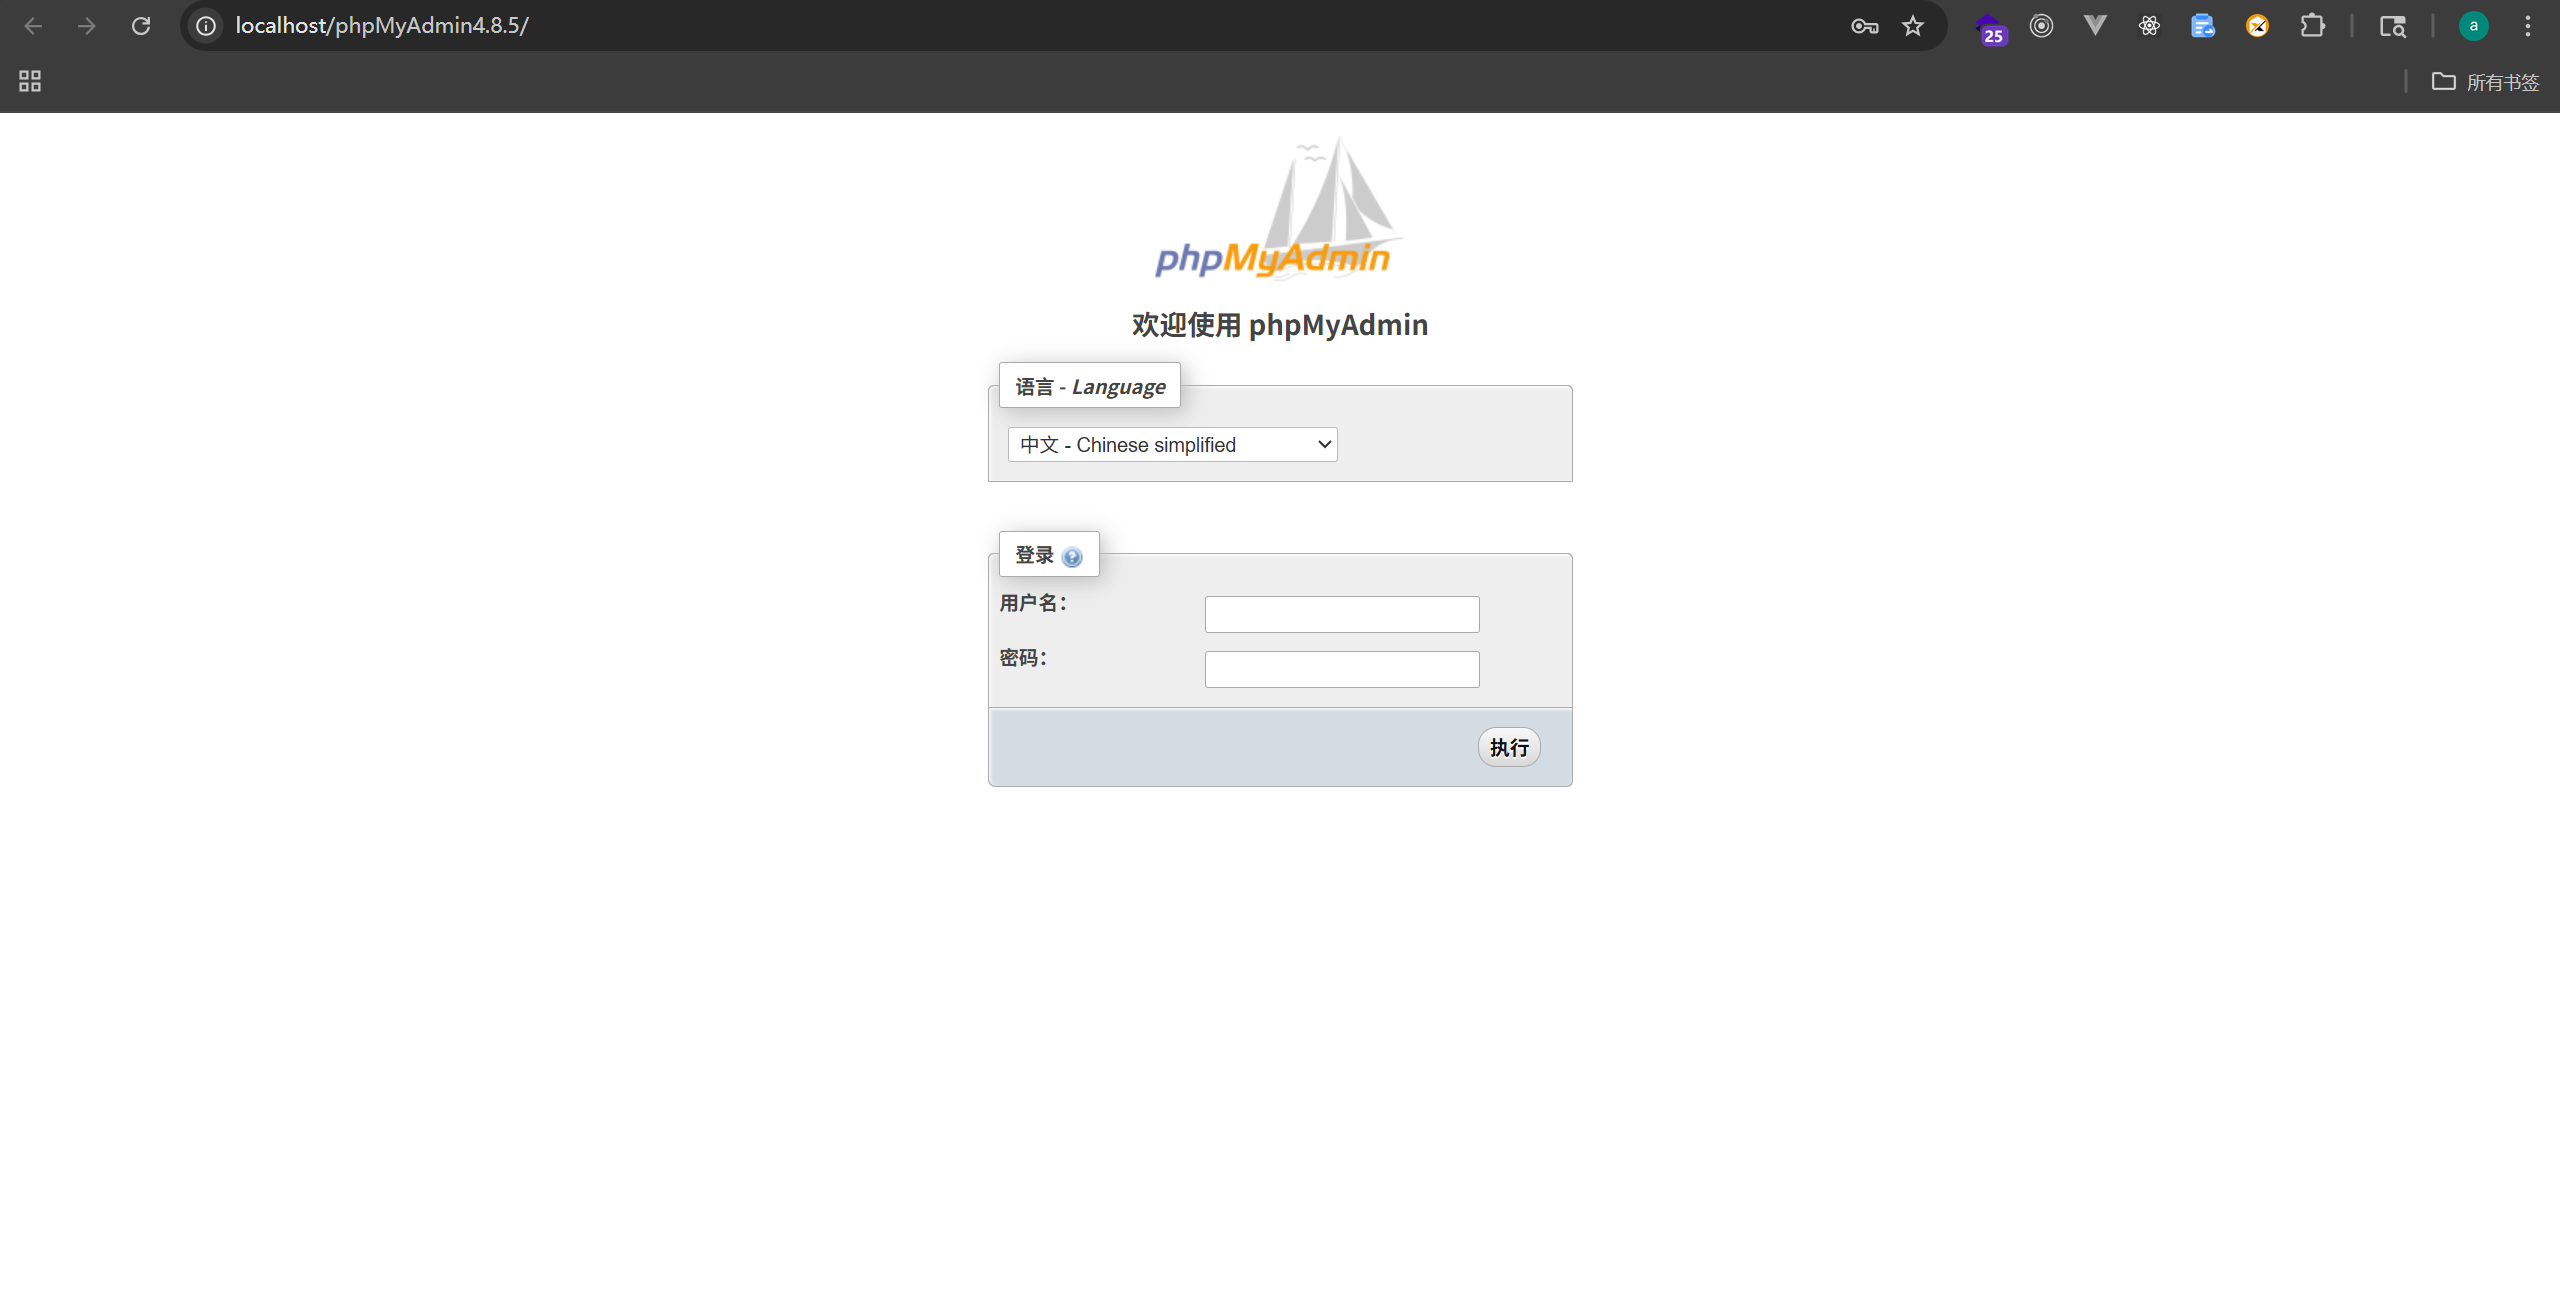Open the saved passwords key icon
Screen dimensions: 2560x1311
1864,26
